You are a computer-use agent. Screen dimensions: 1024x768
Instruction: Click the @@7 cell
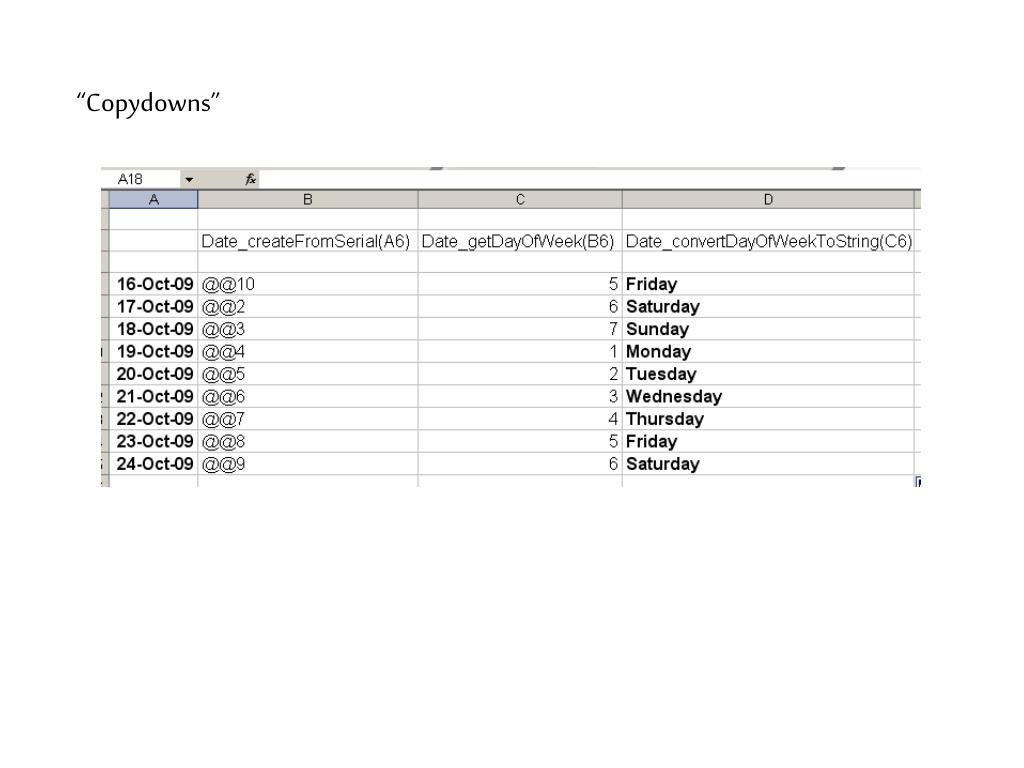point(308,419)
